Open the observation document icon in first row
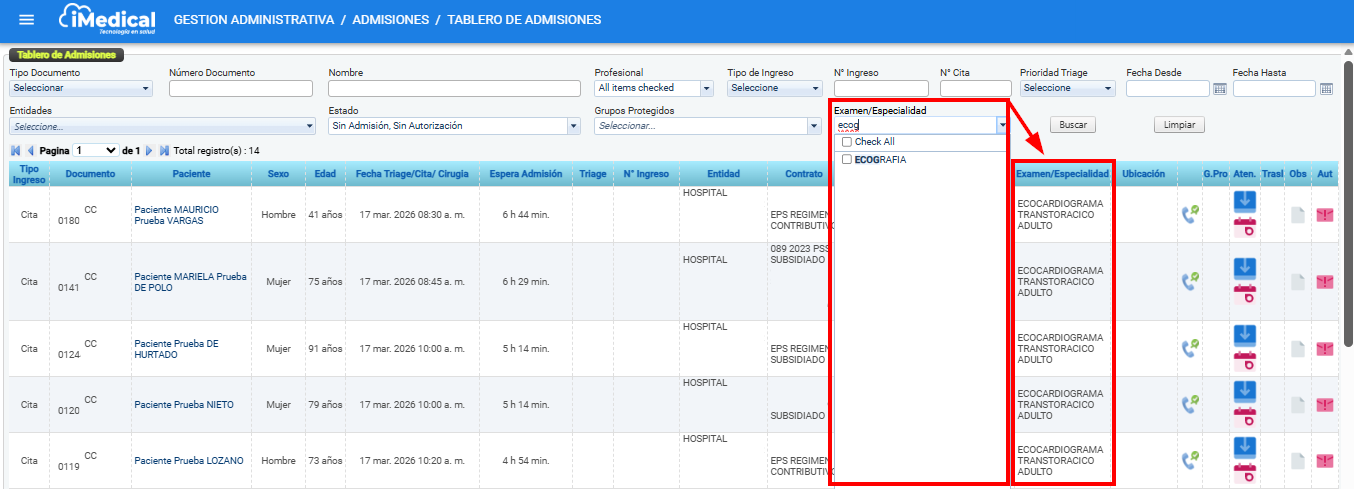1354x489 pixels. (1297, 214)
